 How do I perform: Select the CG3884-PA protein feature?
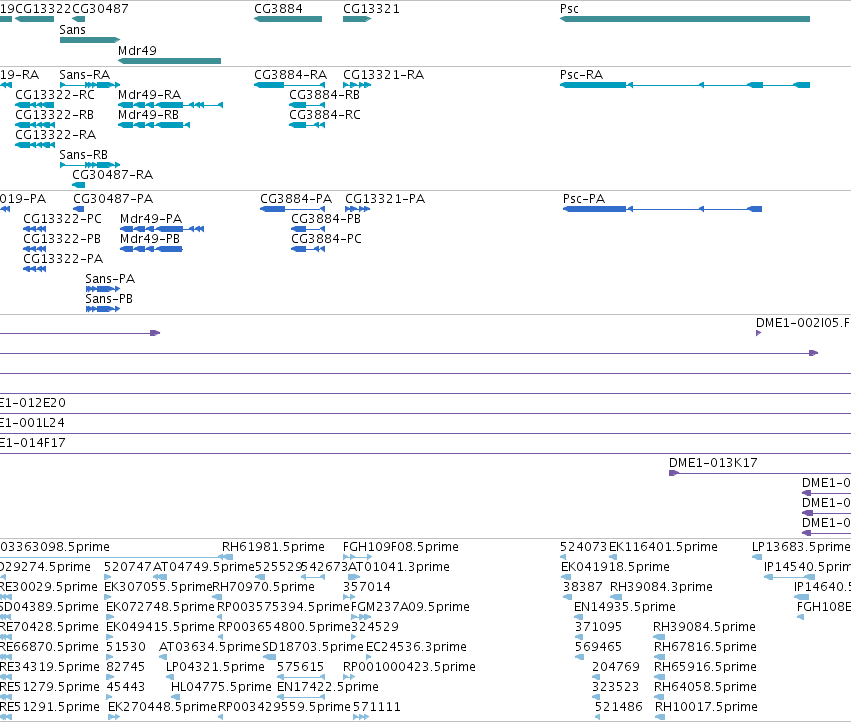pyautogui.click(x=293, y=209)
